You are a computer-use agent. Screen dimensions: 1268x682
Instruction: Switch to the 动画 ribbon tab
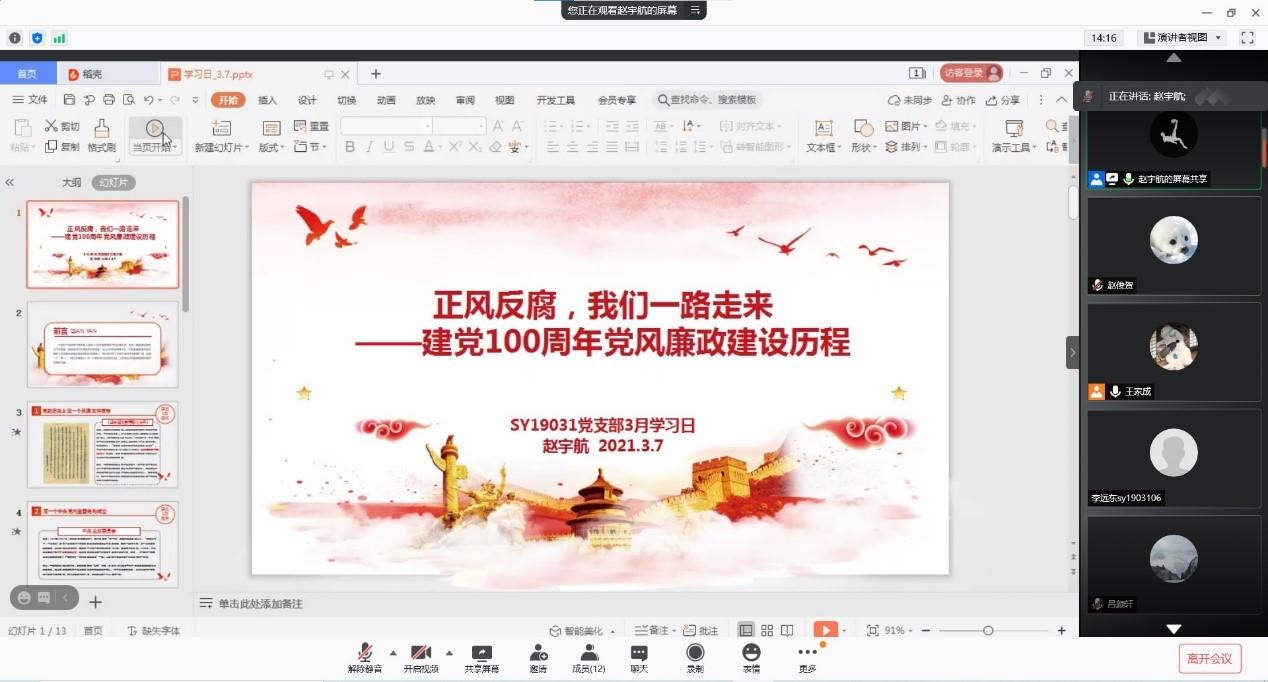click(x=386, y=100)
